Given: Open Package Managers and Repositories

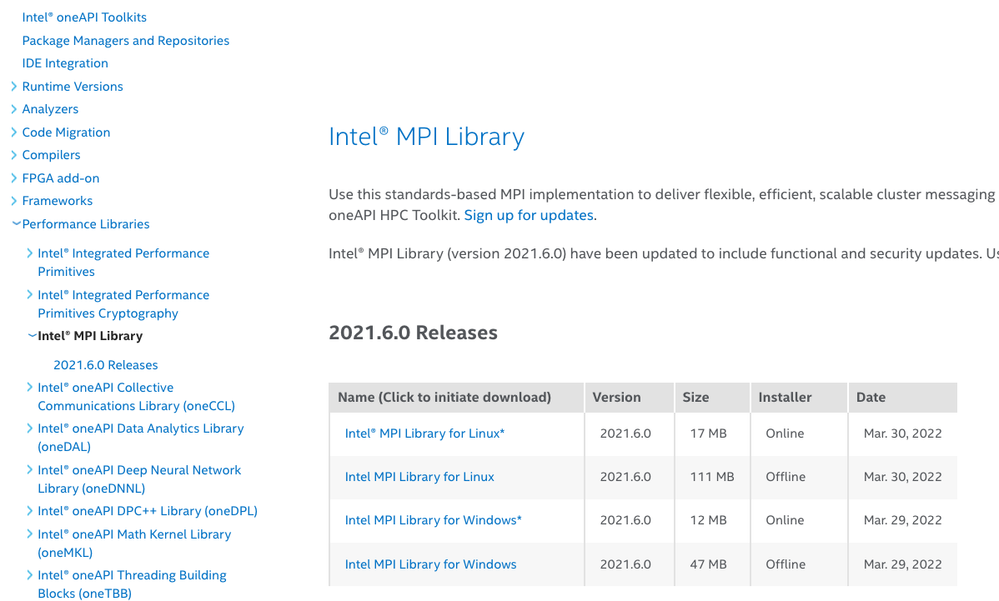Looking at the screenshot, I should [x=126, y=40].
